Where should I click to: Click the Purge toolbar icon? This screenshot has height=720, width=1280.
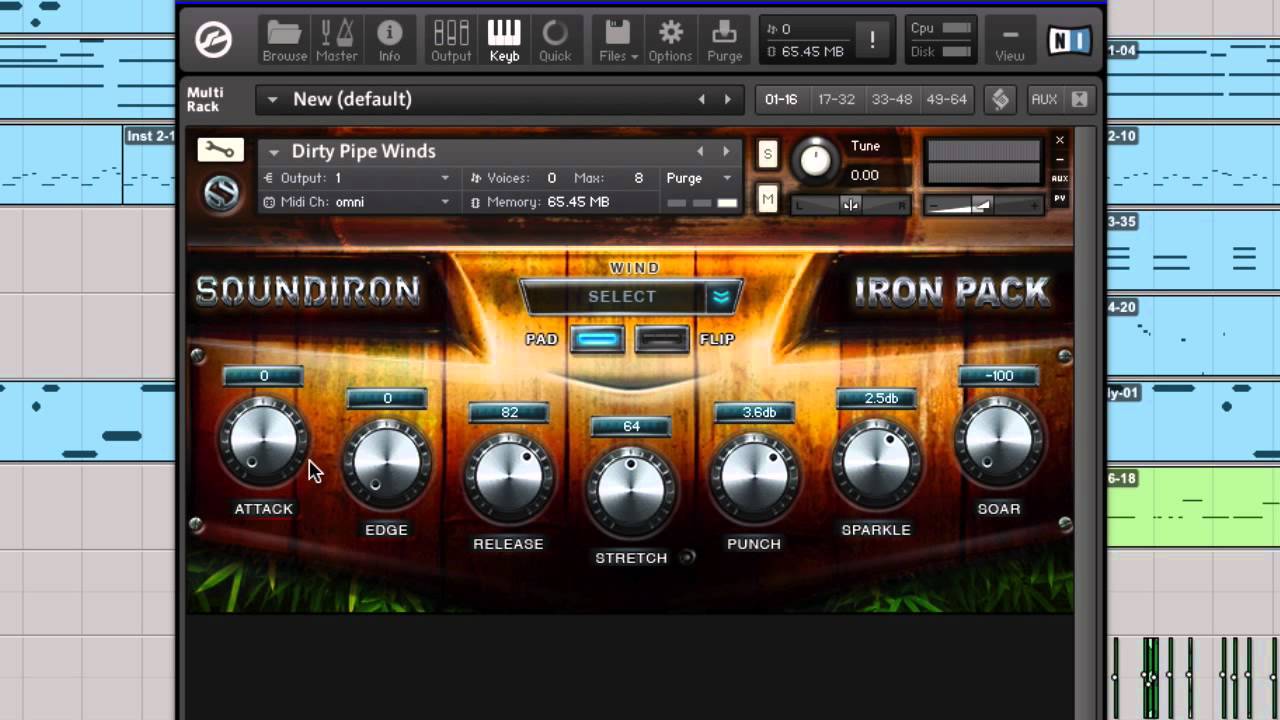click(x=724, y=41)
